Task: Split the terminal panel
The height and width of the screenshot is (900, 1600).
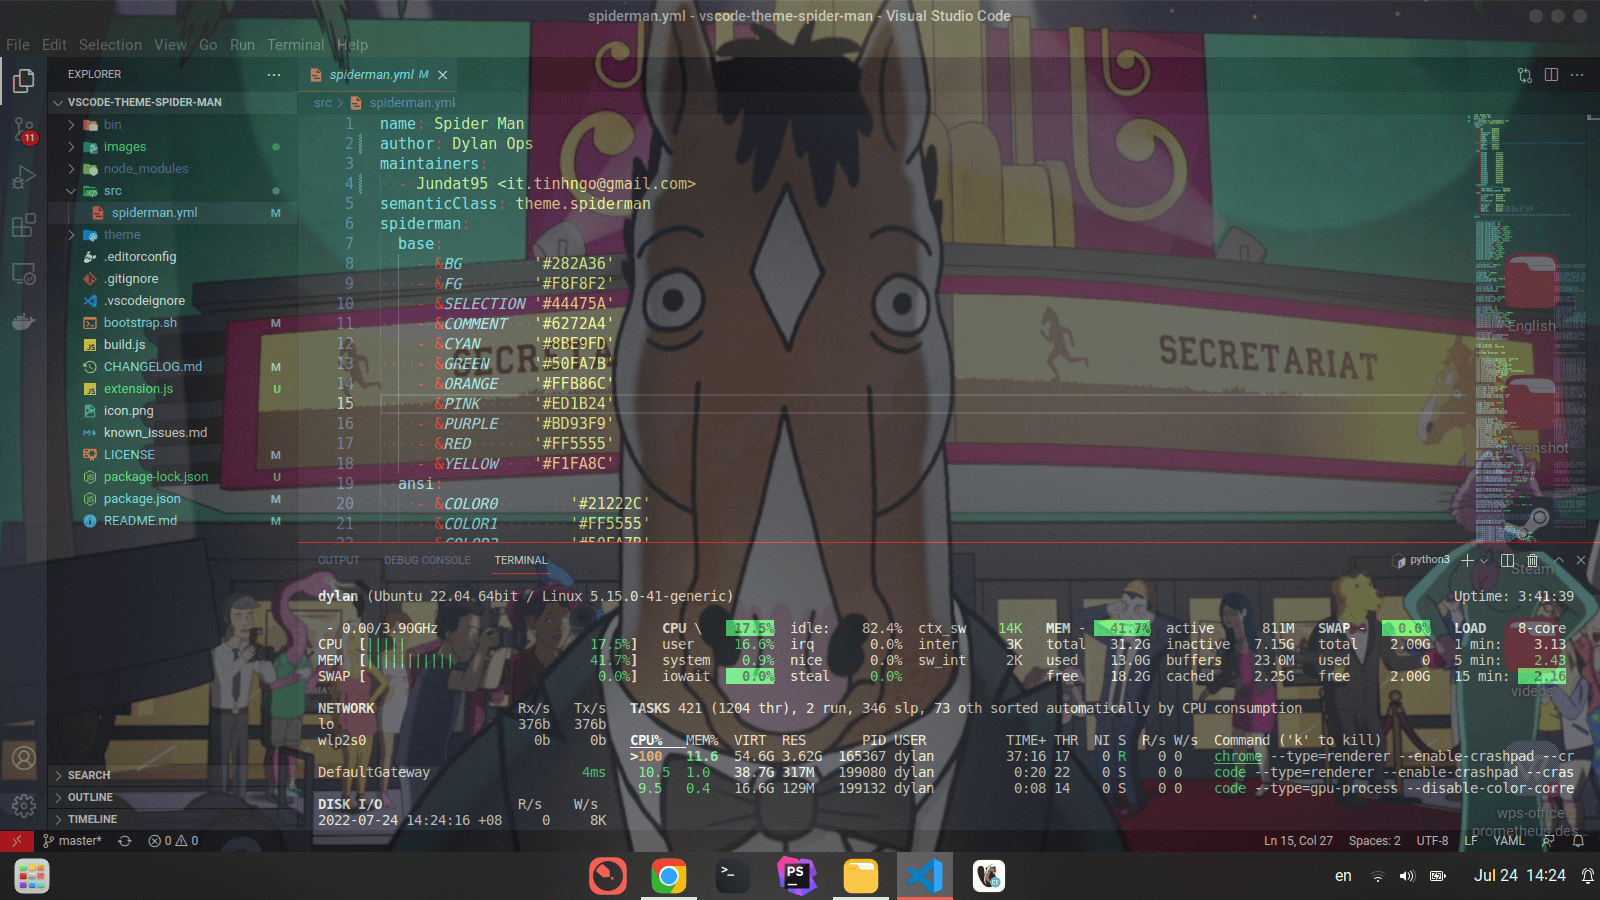Action: [1508, 561]
